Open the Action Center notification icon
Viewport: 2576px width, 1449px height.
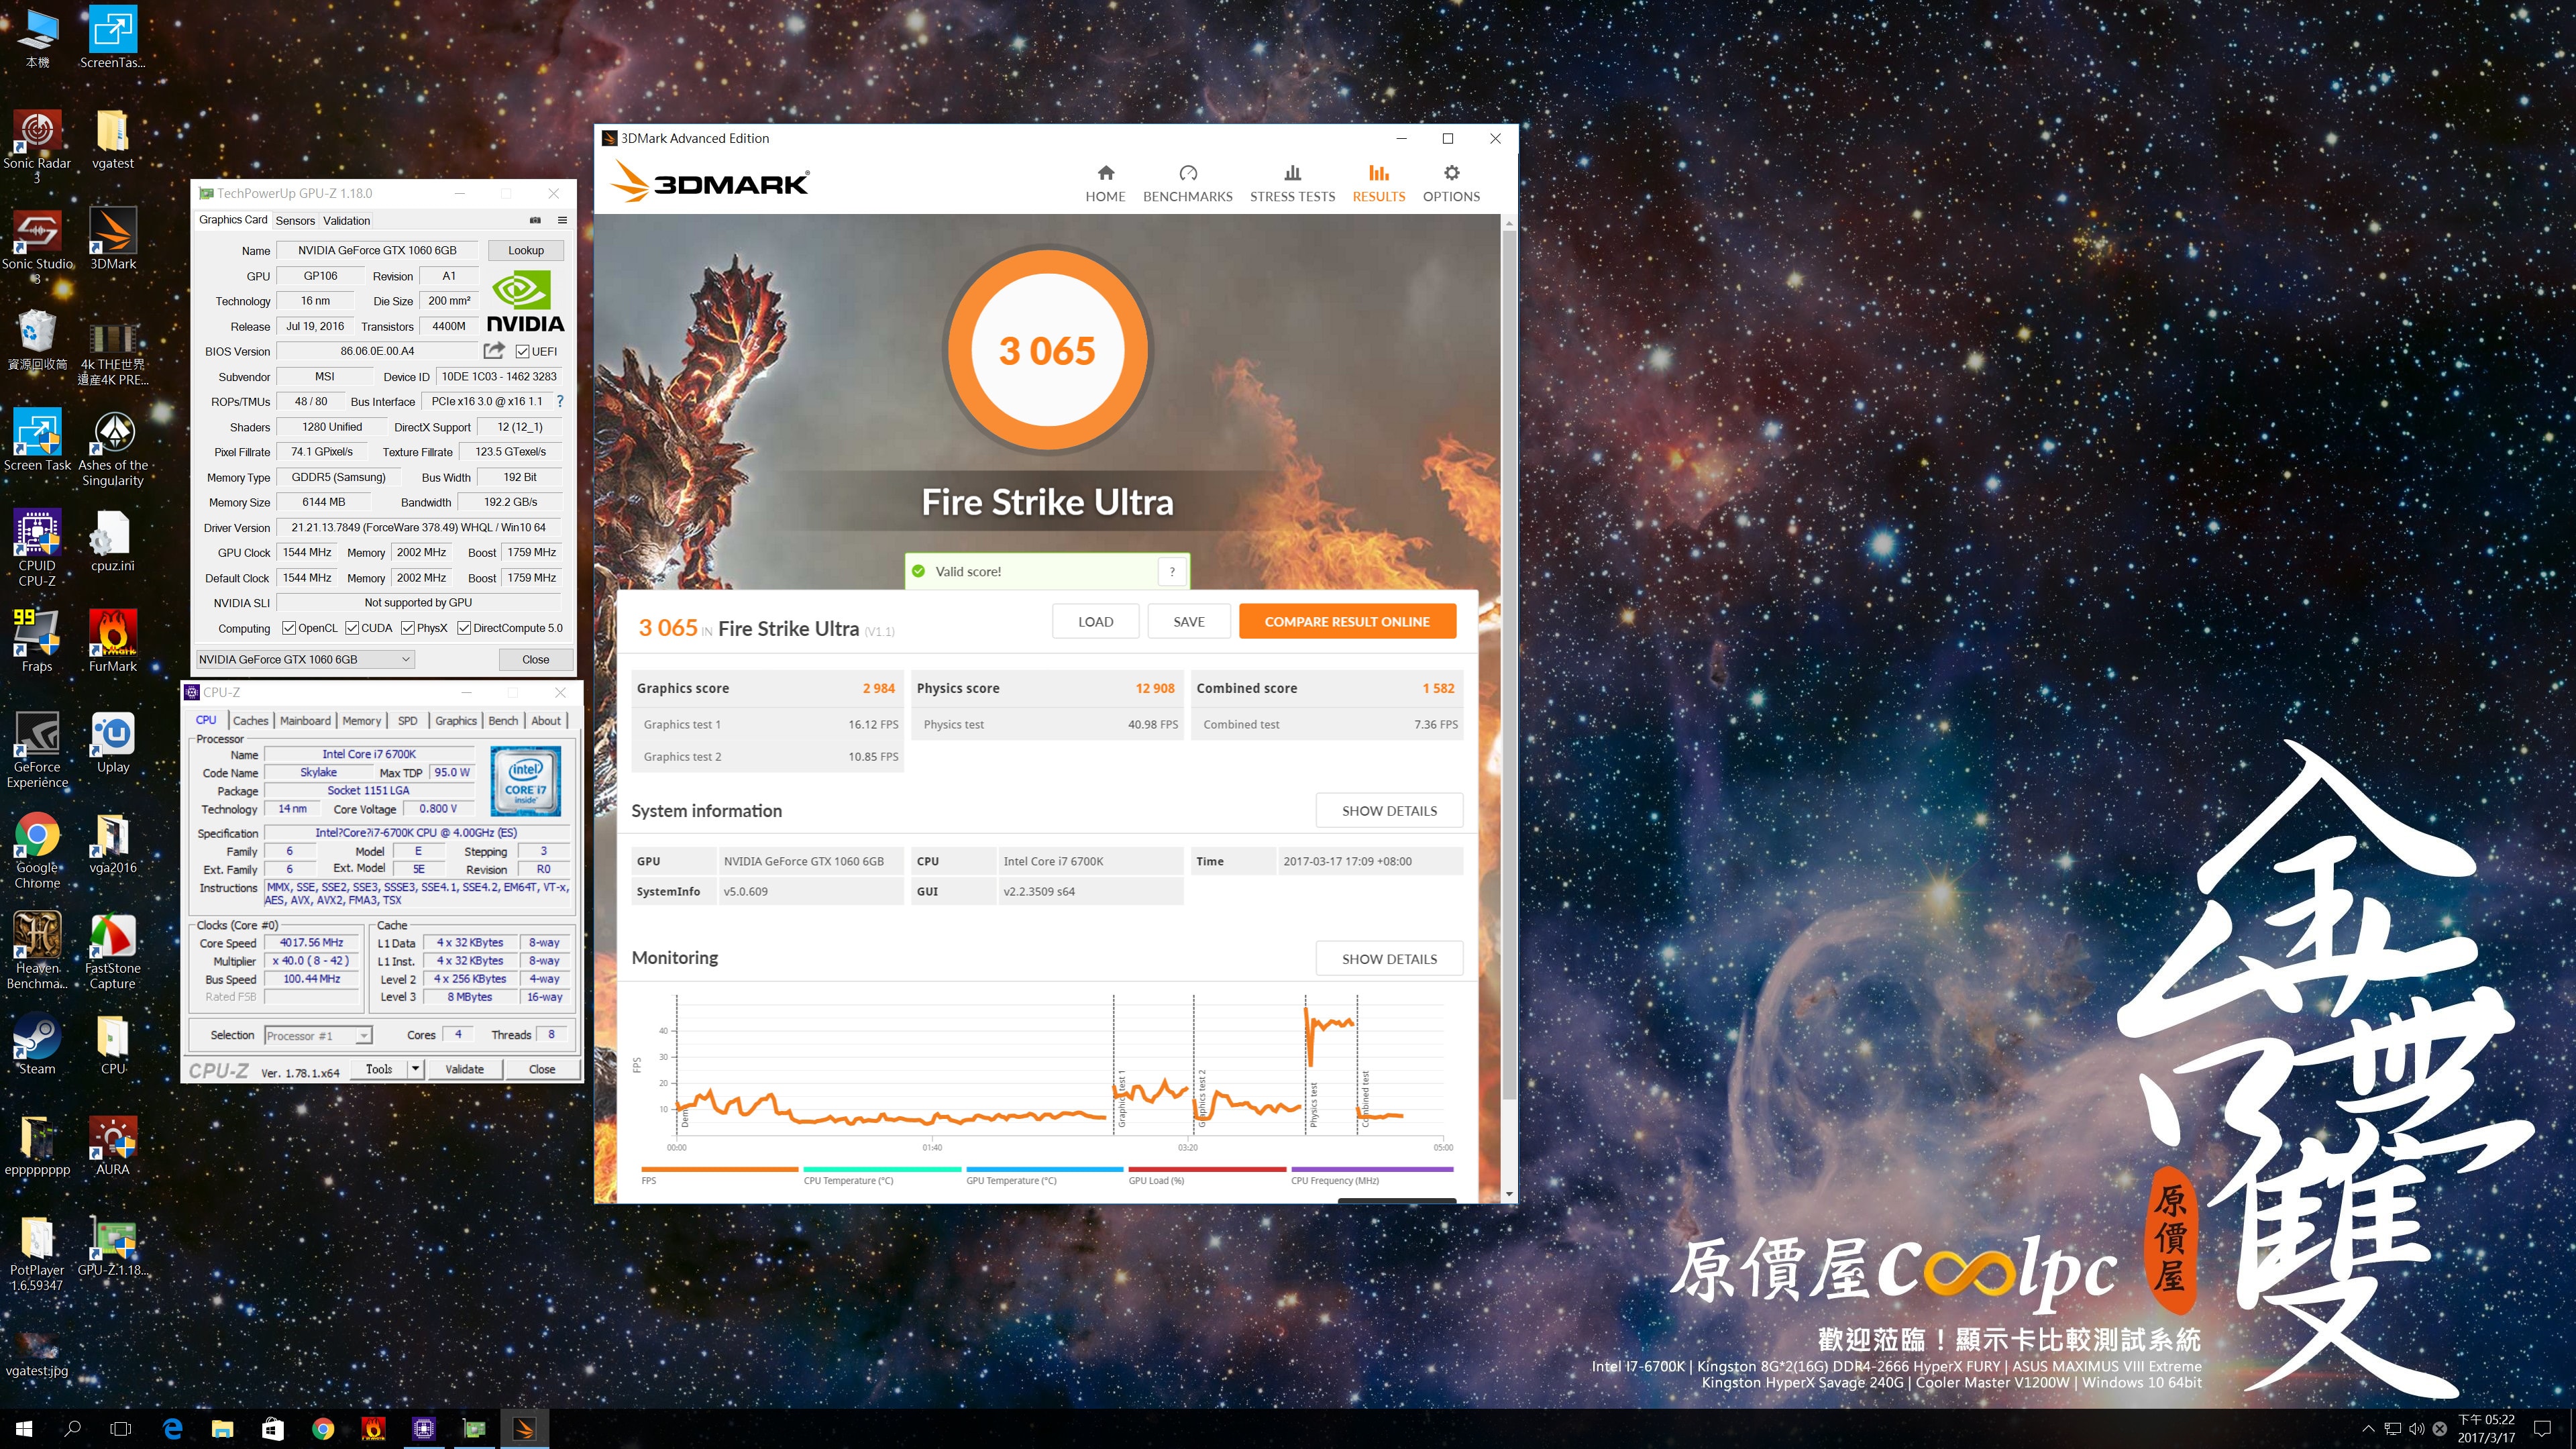[2543, 1429]
